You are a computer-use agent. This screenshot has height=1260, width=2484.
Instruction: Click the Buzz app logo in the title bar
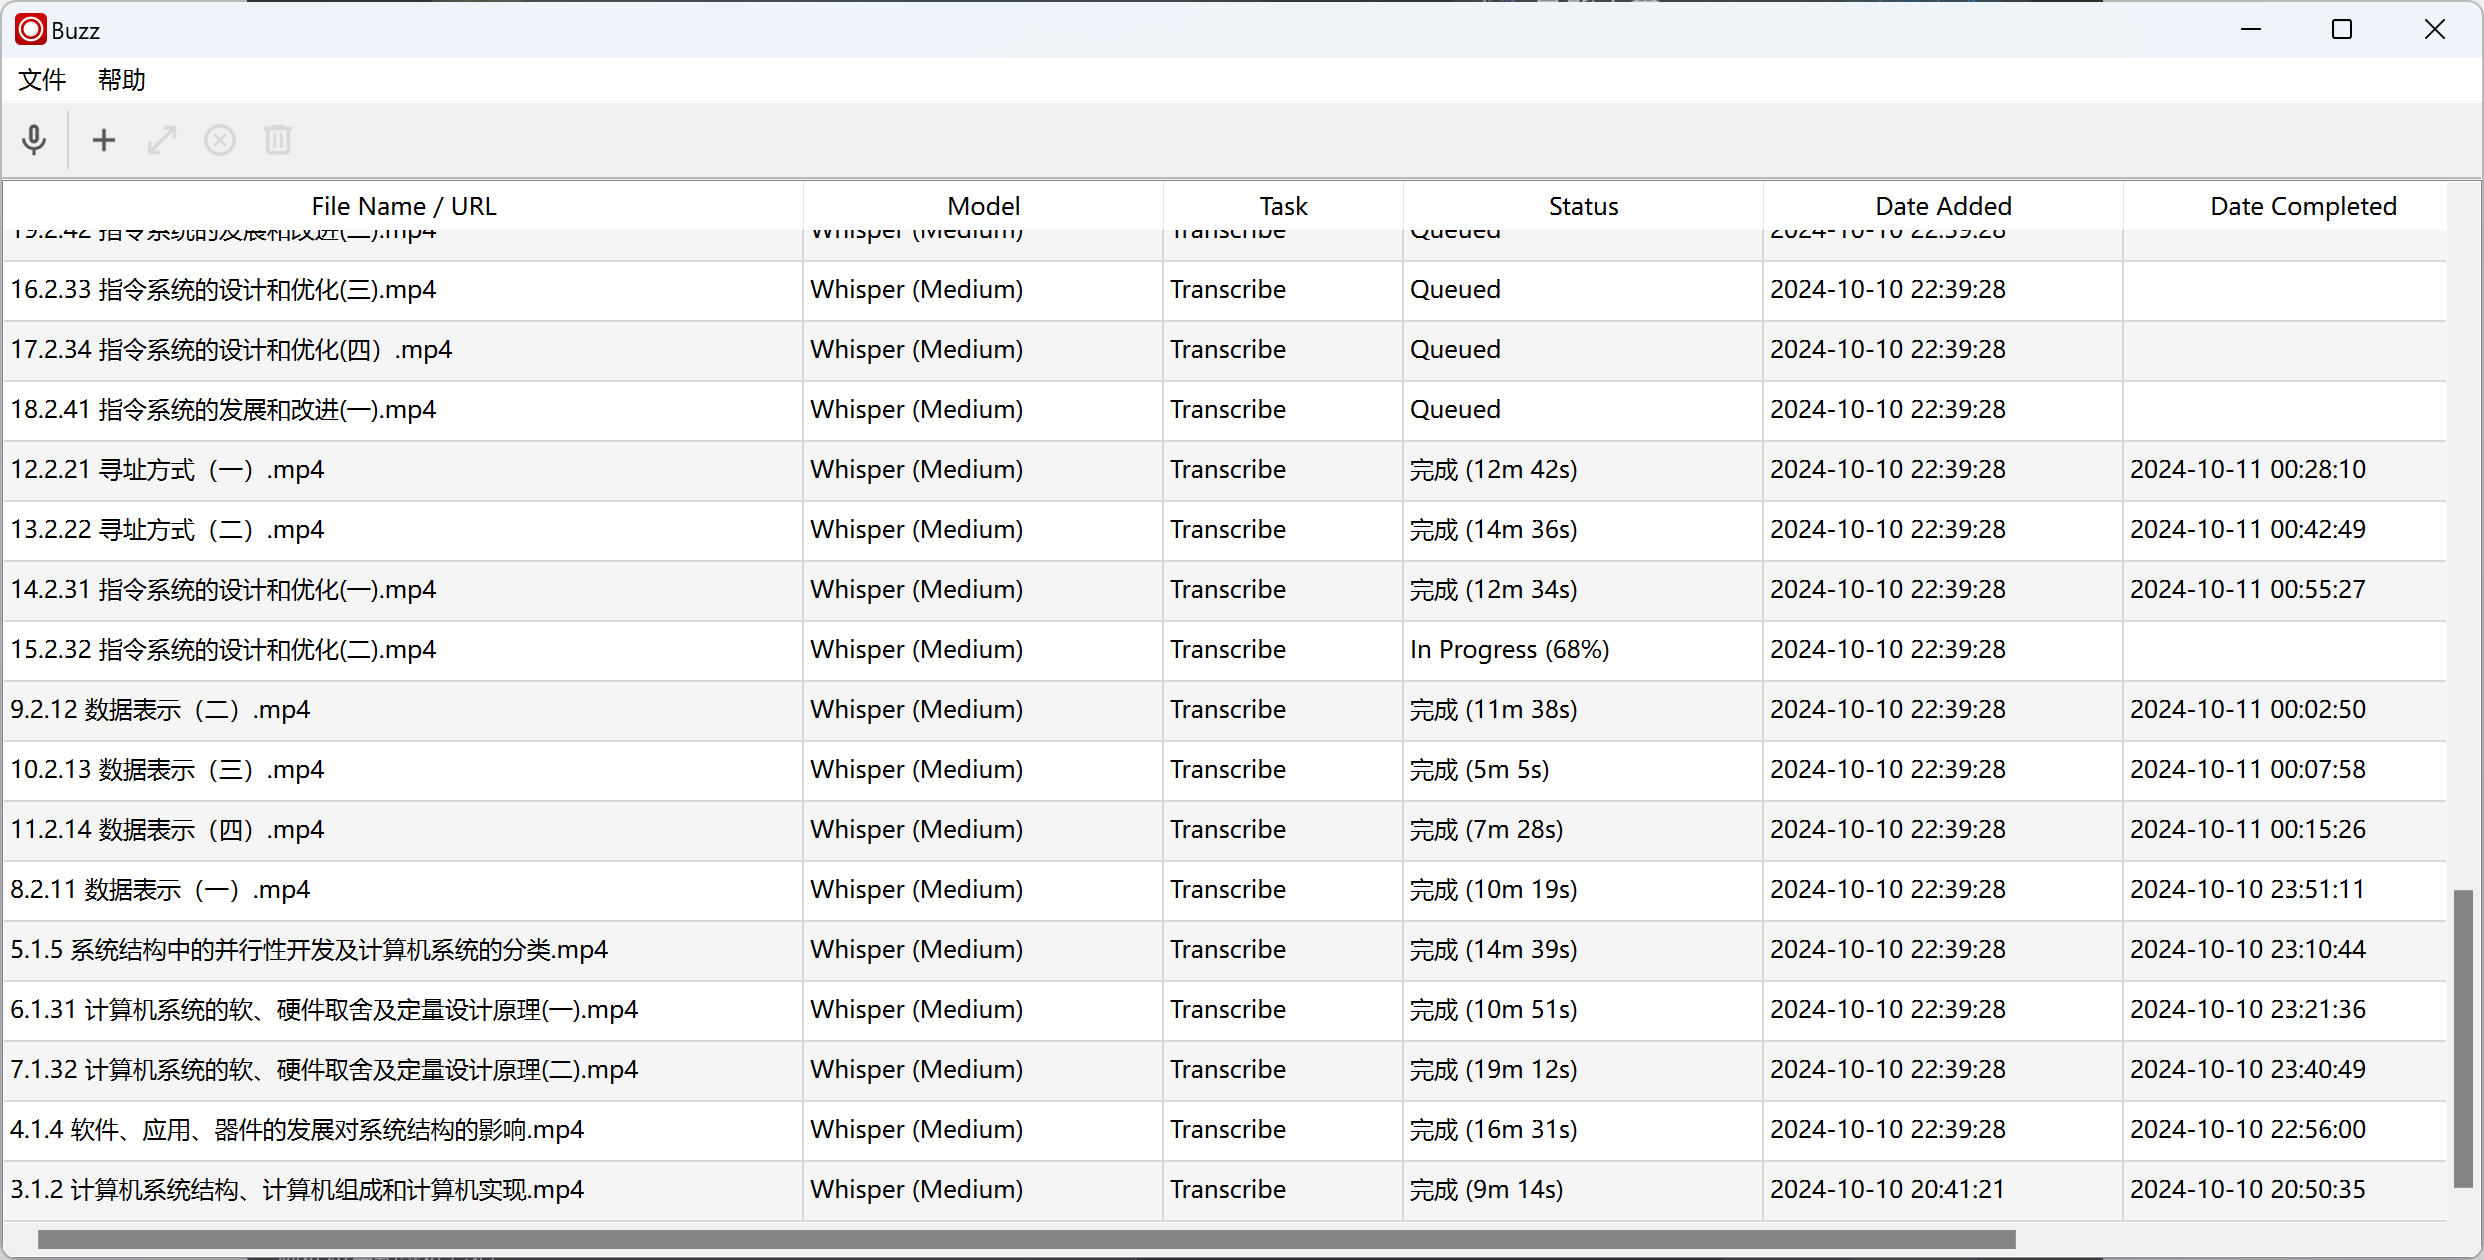pos(30,30)
